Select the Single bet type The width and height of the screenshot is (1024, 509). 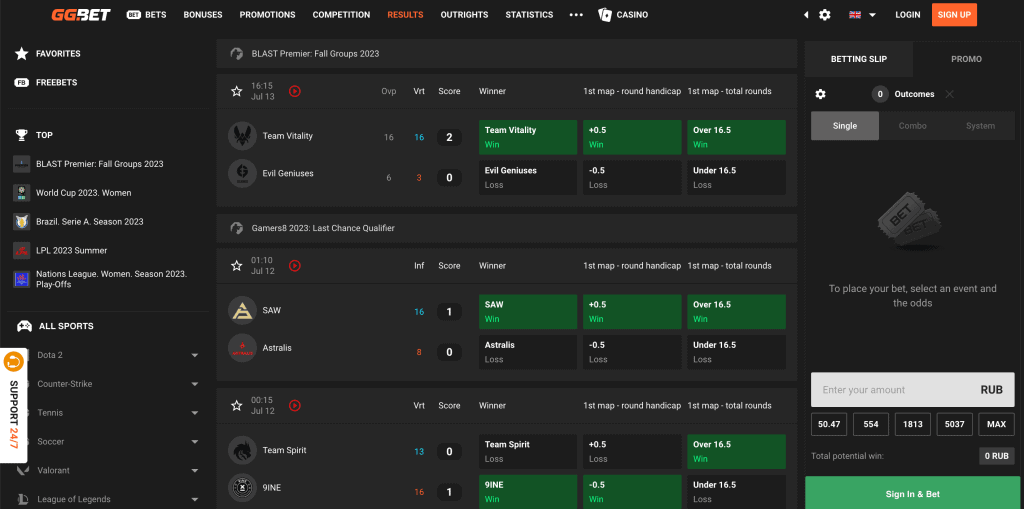pyautogui.click(x=845, y=126)
